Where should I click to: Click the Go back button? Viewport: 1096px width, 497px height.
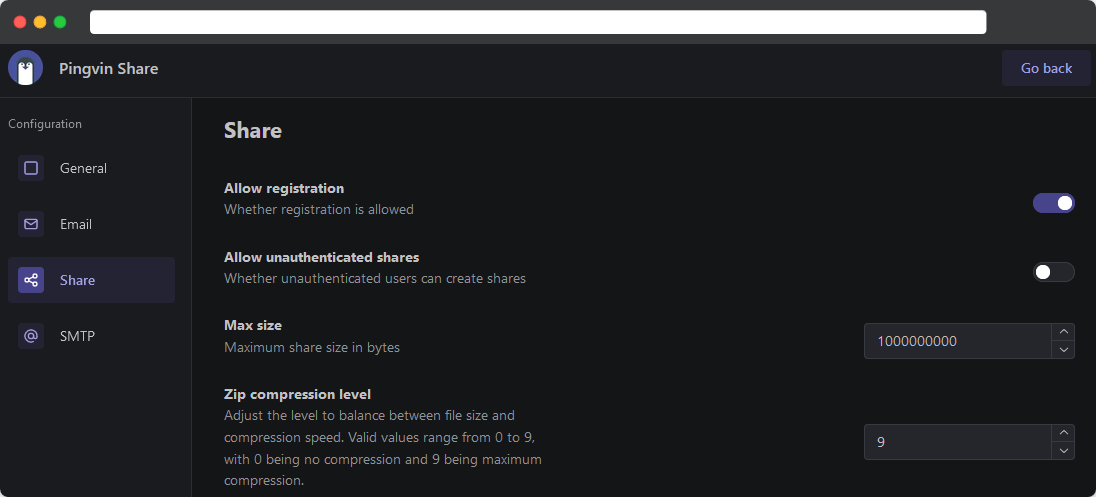[1046, 69]
